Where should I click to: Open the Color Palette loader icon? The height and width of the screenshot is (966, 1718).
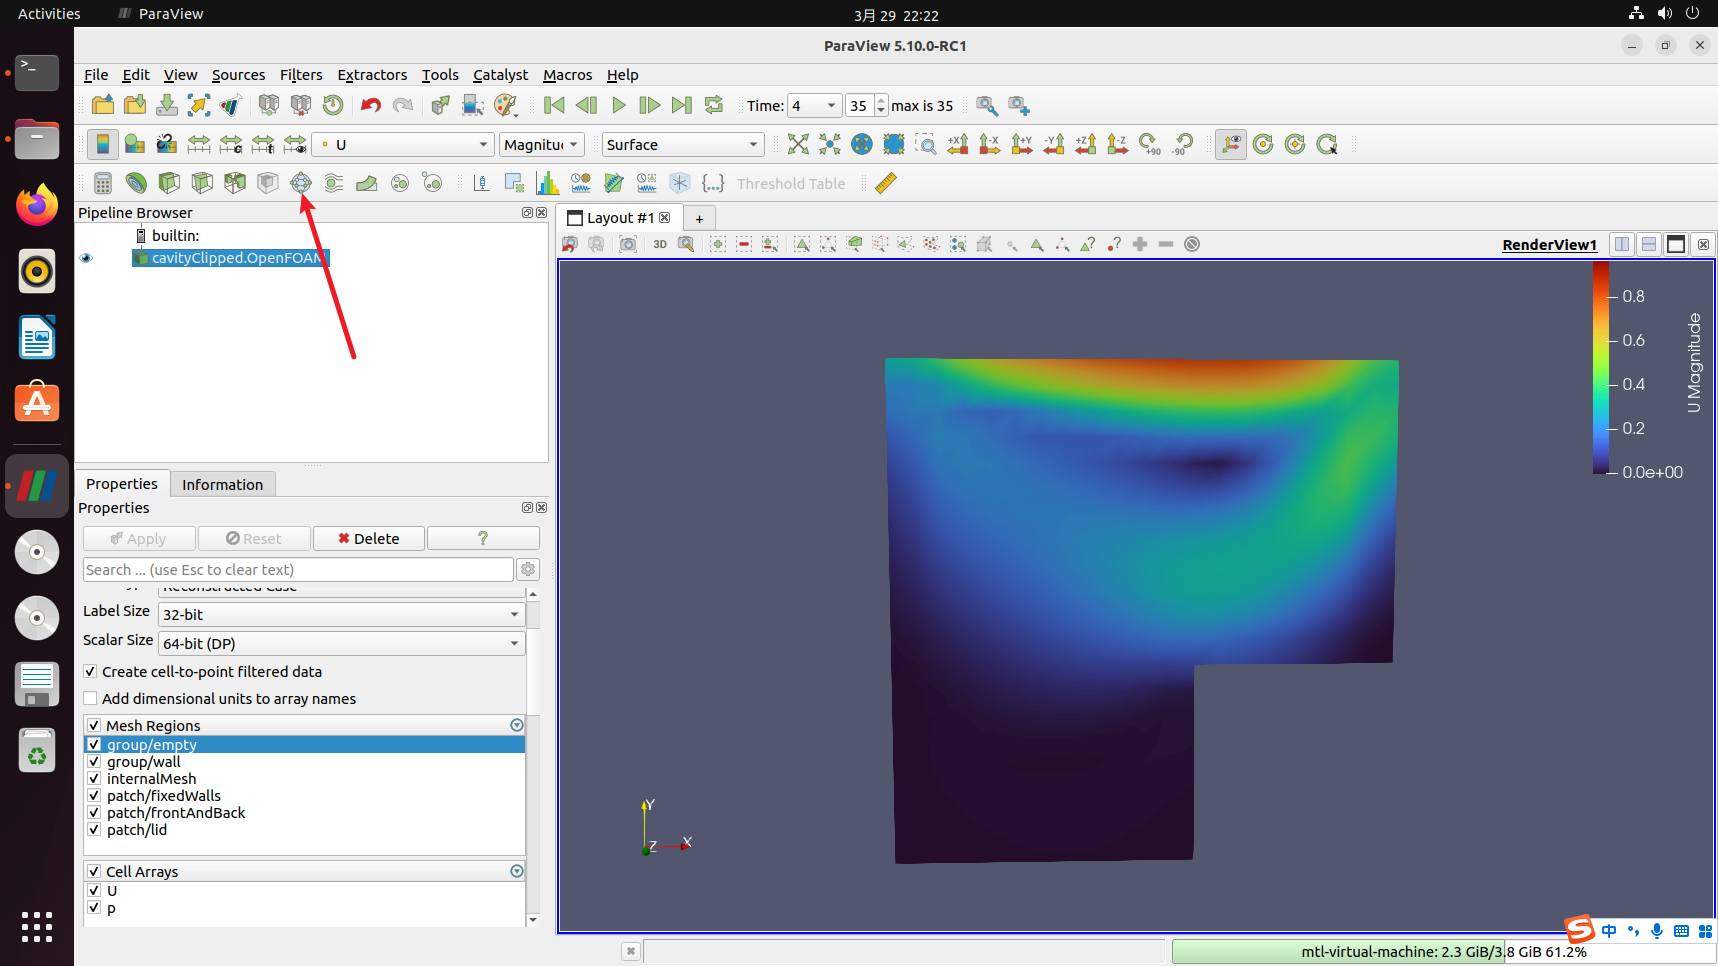506,105
